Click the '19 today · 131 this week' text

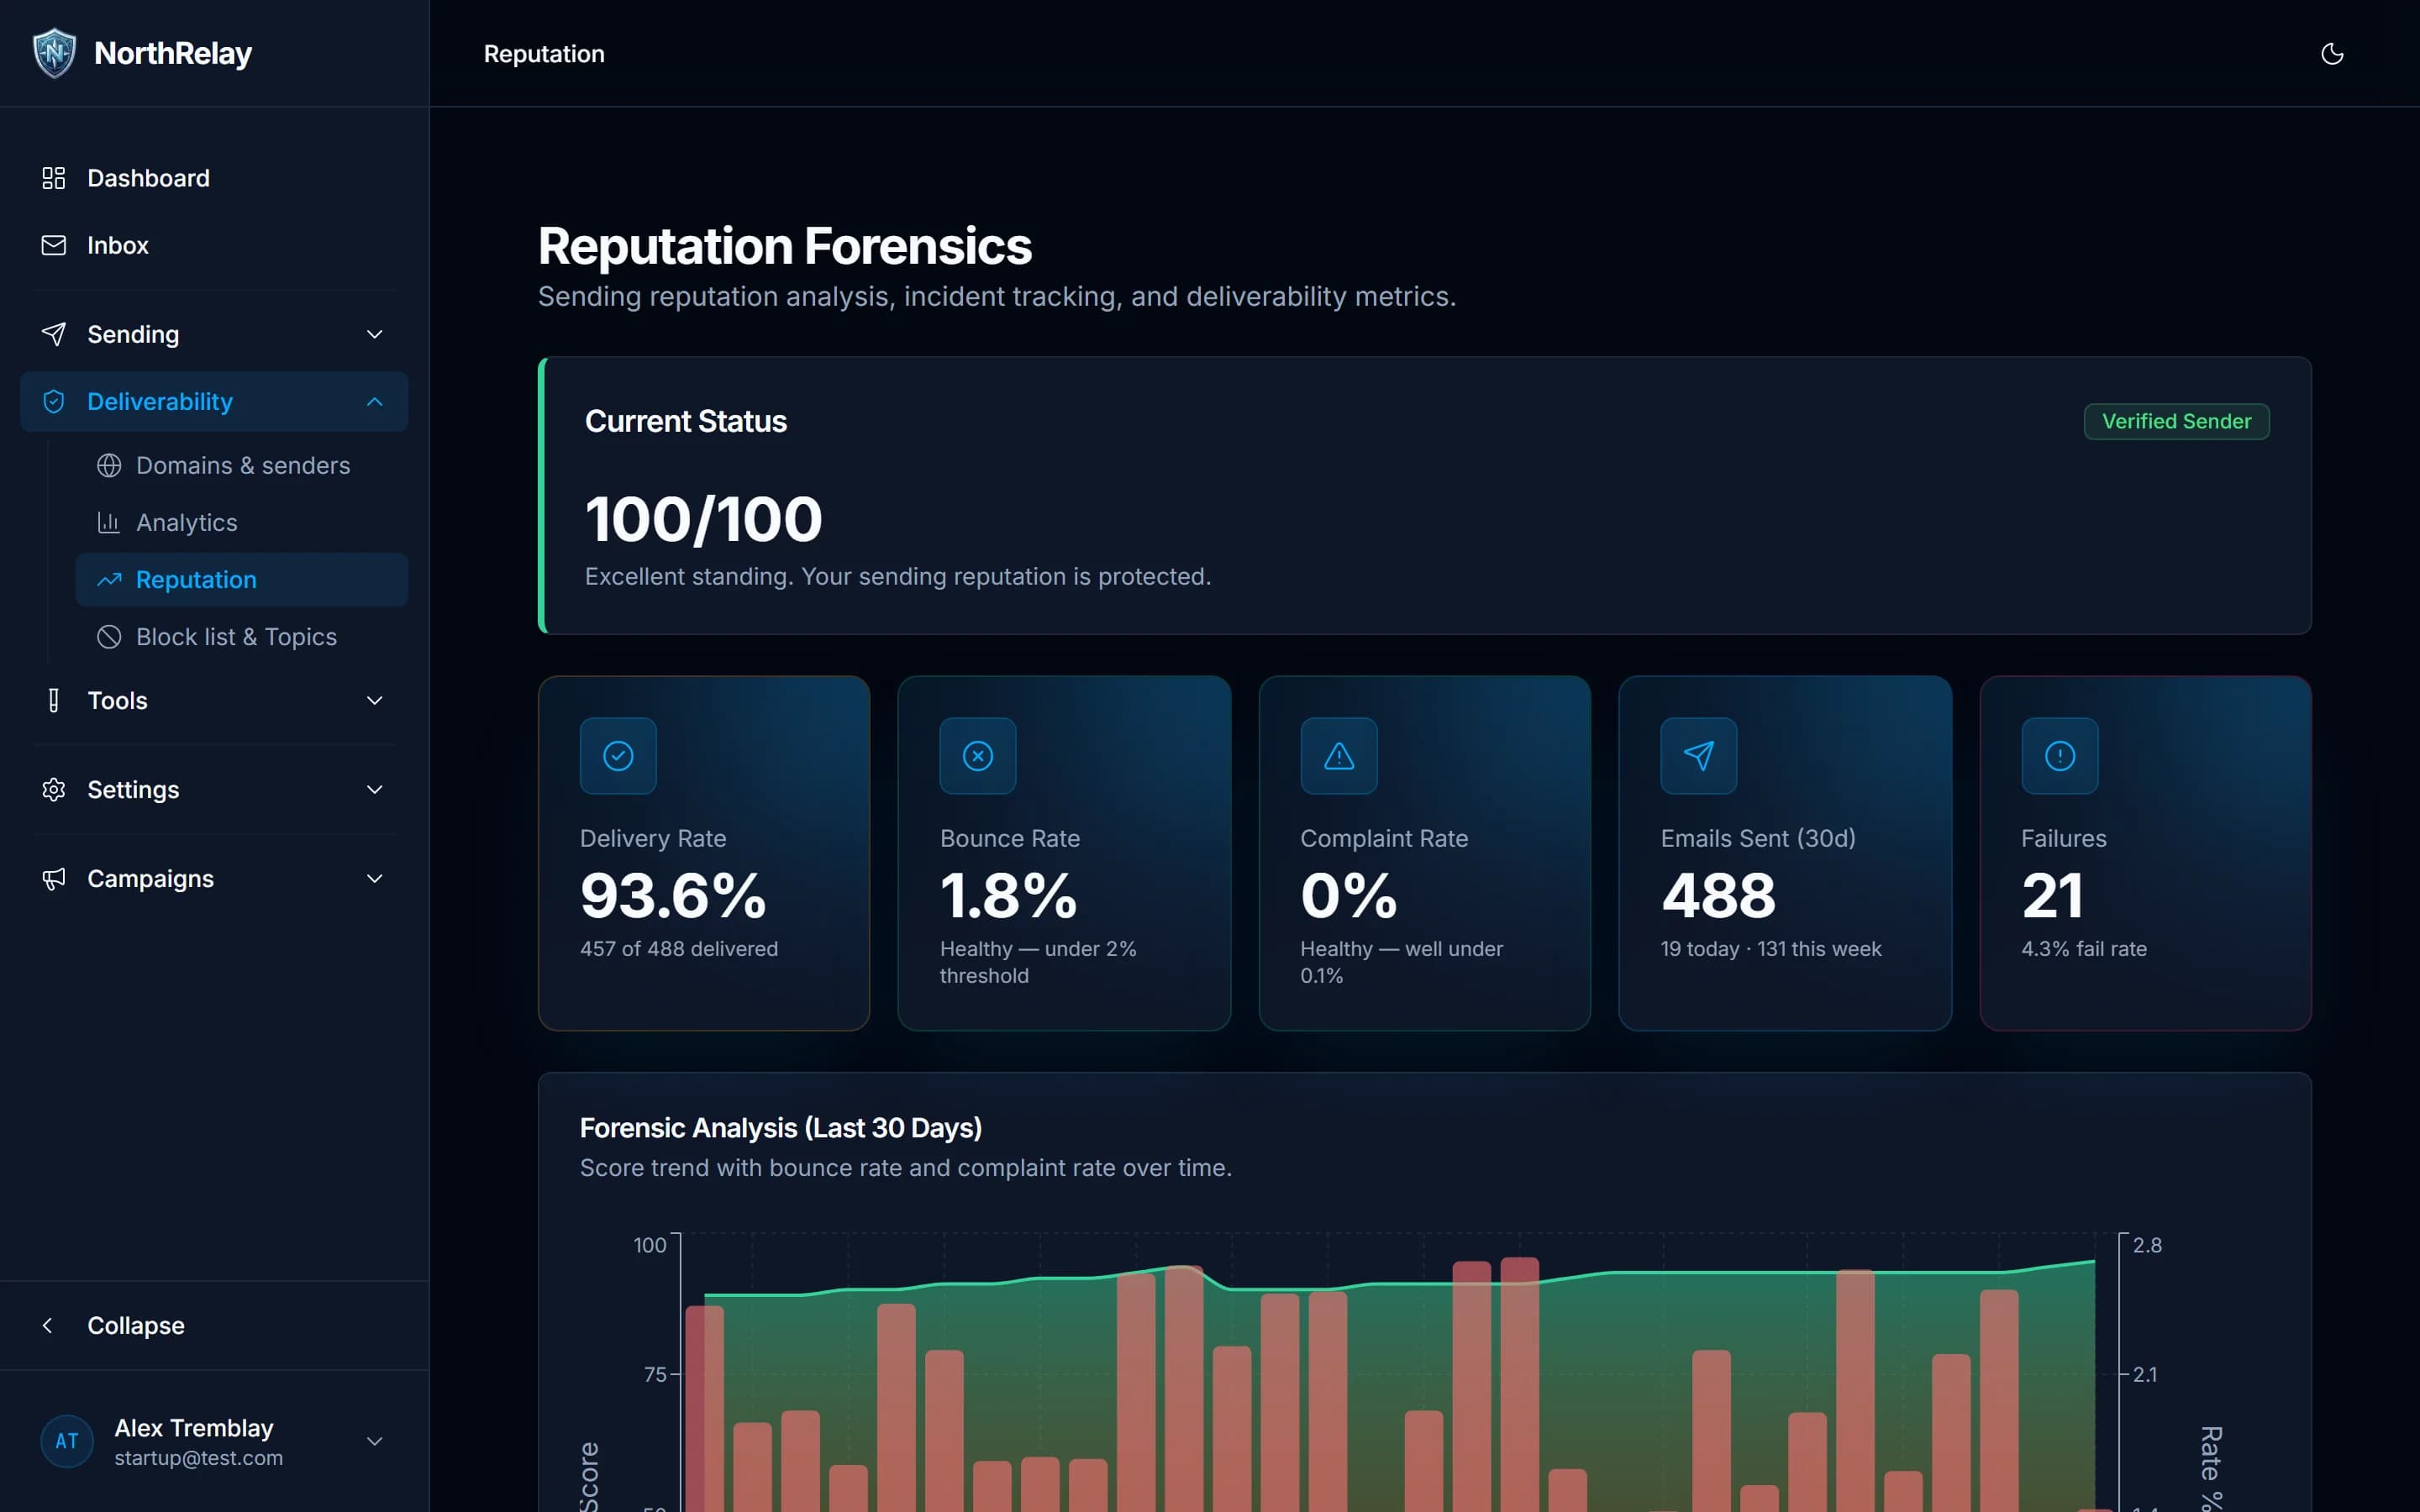click(1770, 948)
